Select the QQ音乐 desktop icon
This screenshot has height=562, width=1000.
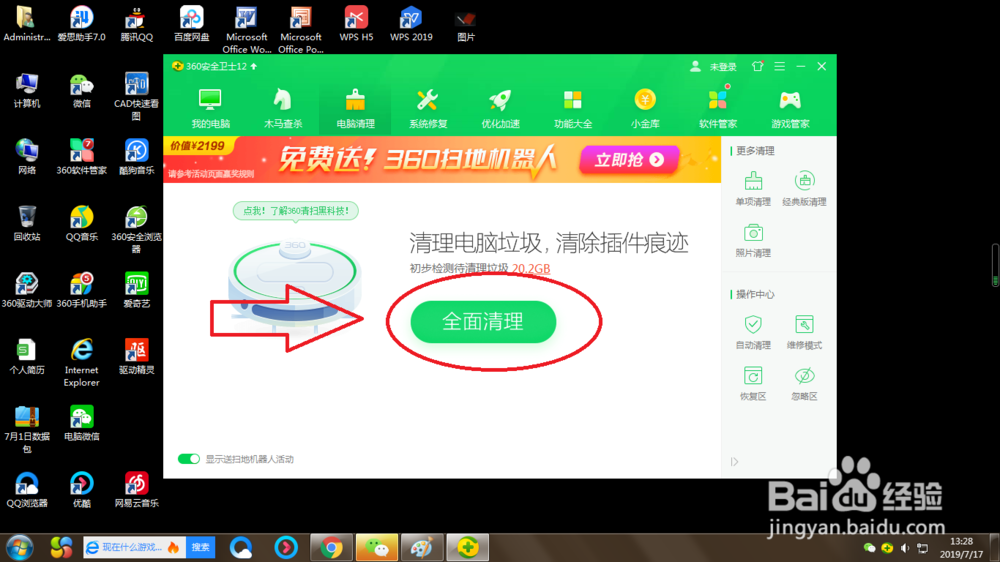82,223
